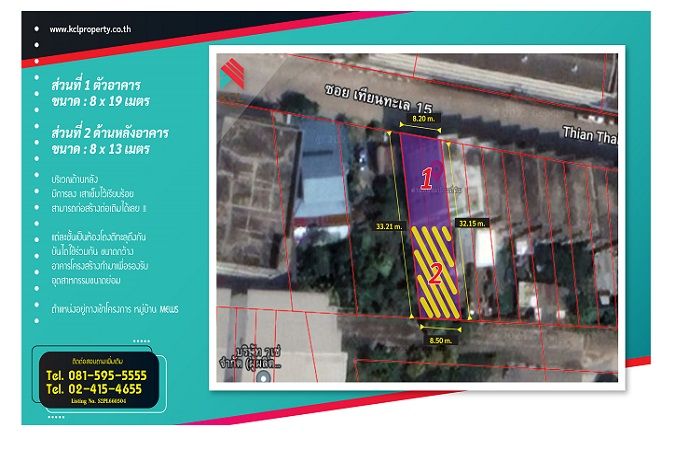Click the 8.20 m. measurement label

pos(424,118)
